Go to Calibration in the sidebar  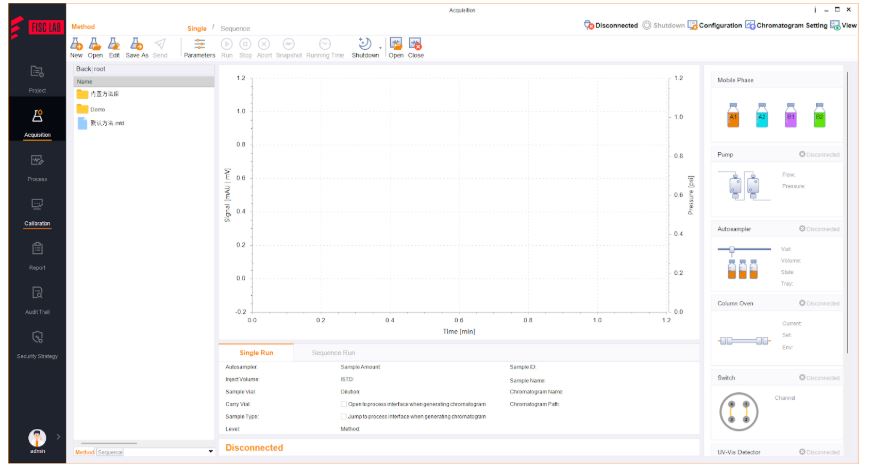37,209
